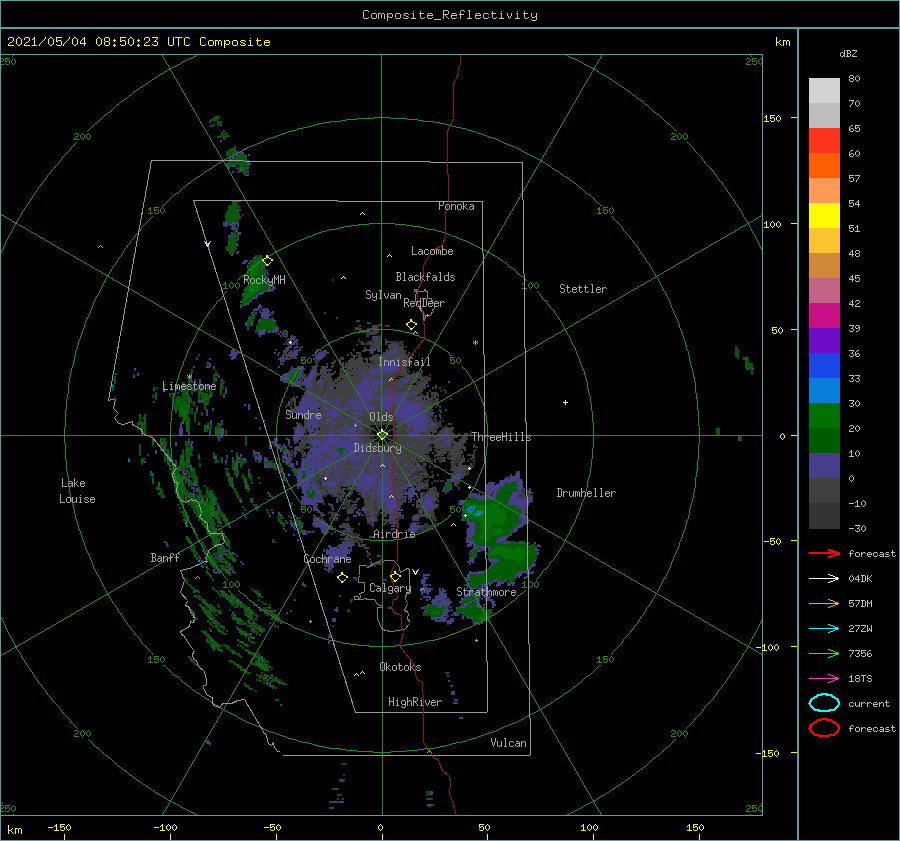
Task: Select the blue 33–36 dBZ swatch
Action: click(x=824, y=366)
